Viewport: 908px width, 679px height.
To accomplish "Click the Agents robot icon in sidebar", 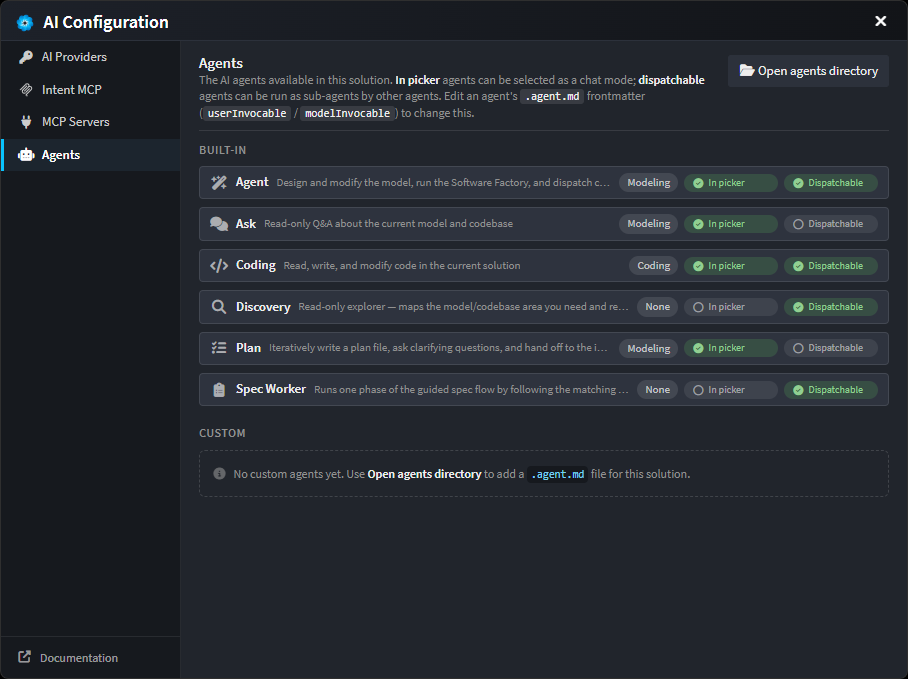I will click(x=26, y=155).
